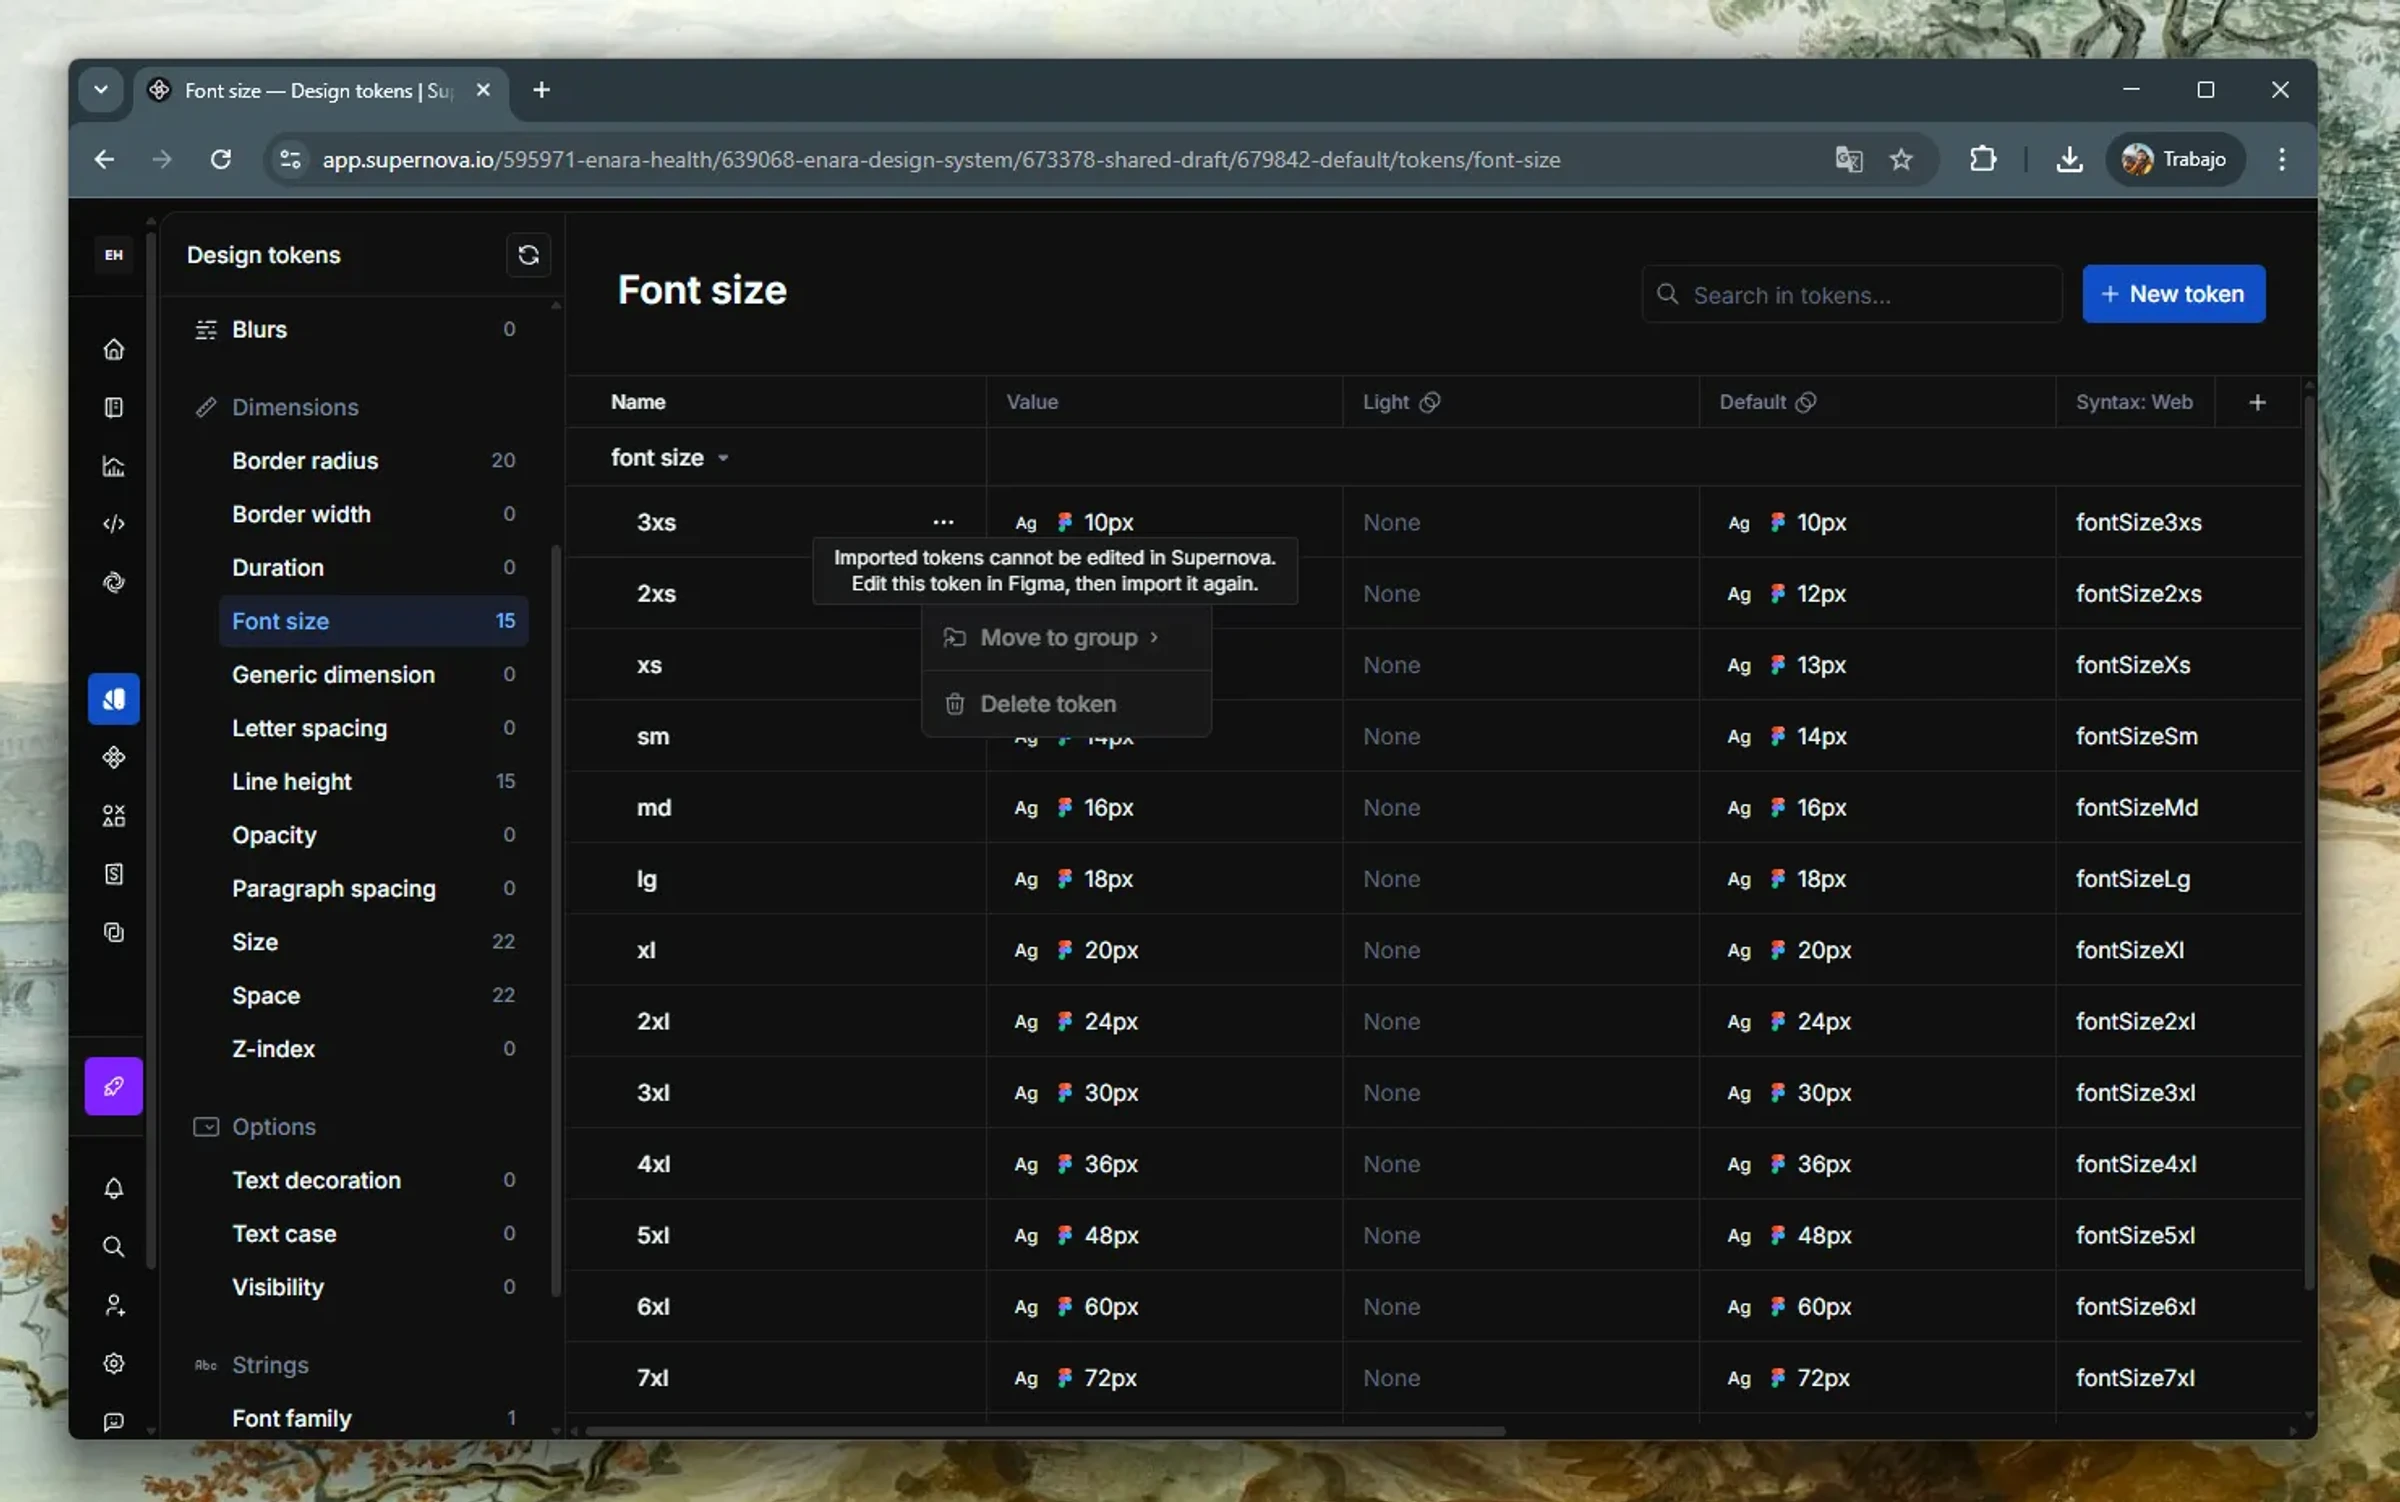Image resolution: width=2400 pixels, height=1502 pixels.
Task: Bookmark this page with the star icon
Action: click(1901, 160)
